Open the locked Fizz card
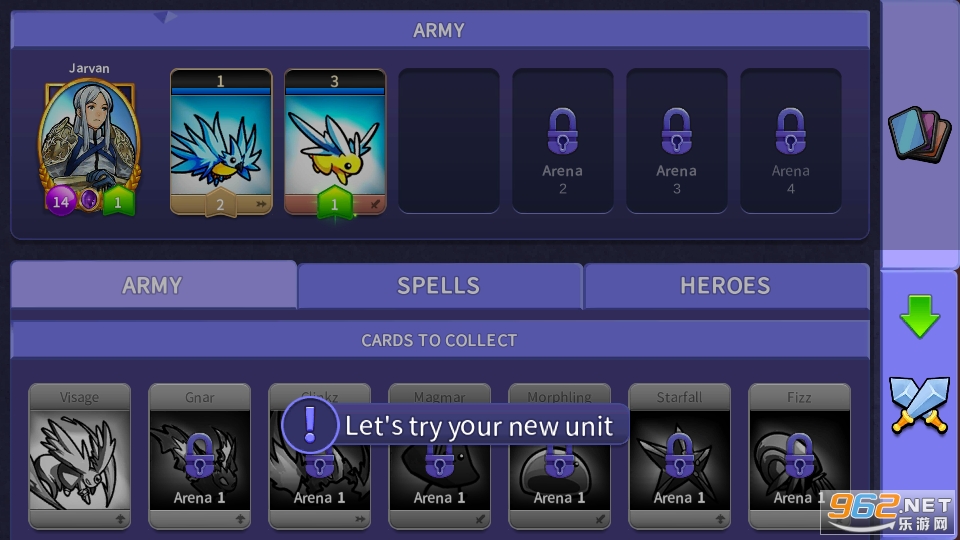This screenshot has width=960, height=540. (800, 456)
